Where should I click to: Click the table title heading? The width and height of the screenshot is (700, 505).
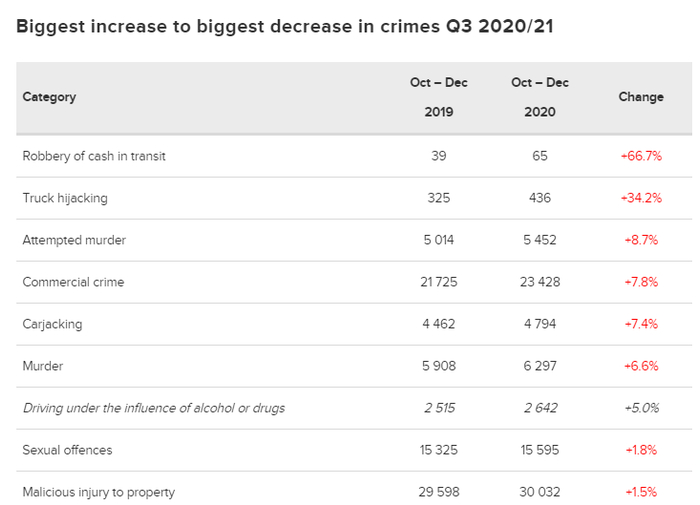(x=285, y=26)
